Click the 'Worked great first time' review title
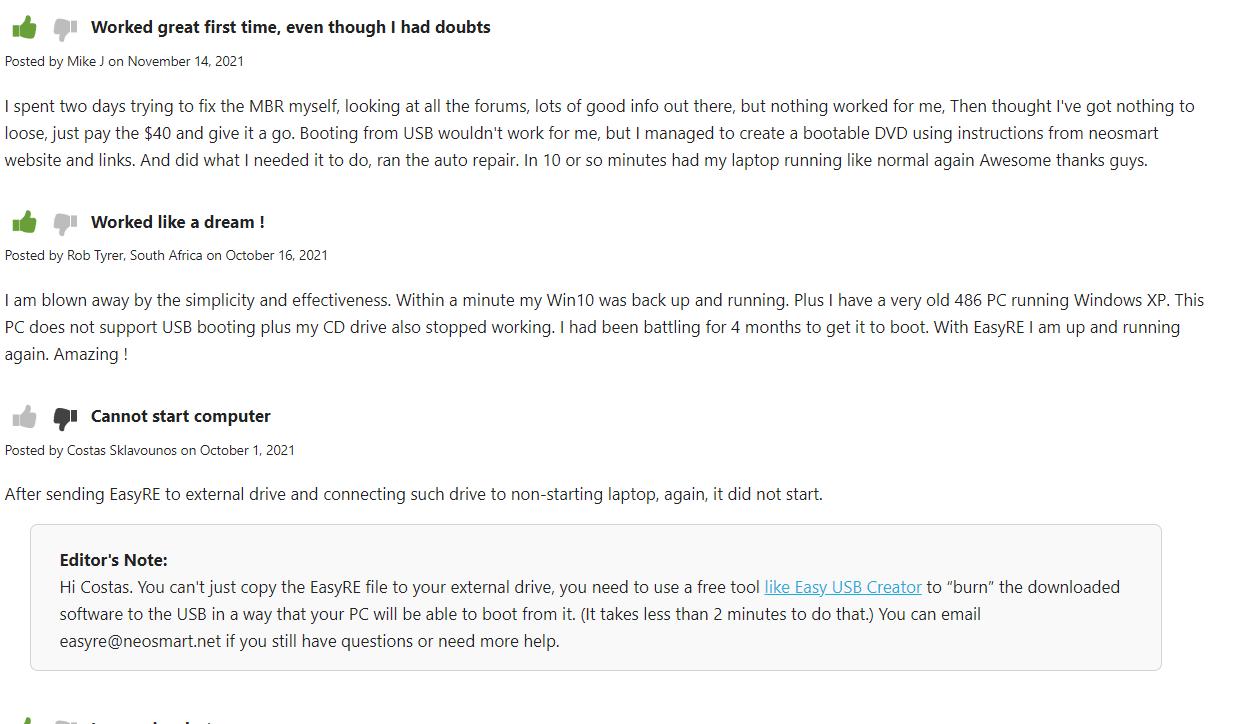The image size is (1248, 724). tap(290, 27)
